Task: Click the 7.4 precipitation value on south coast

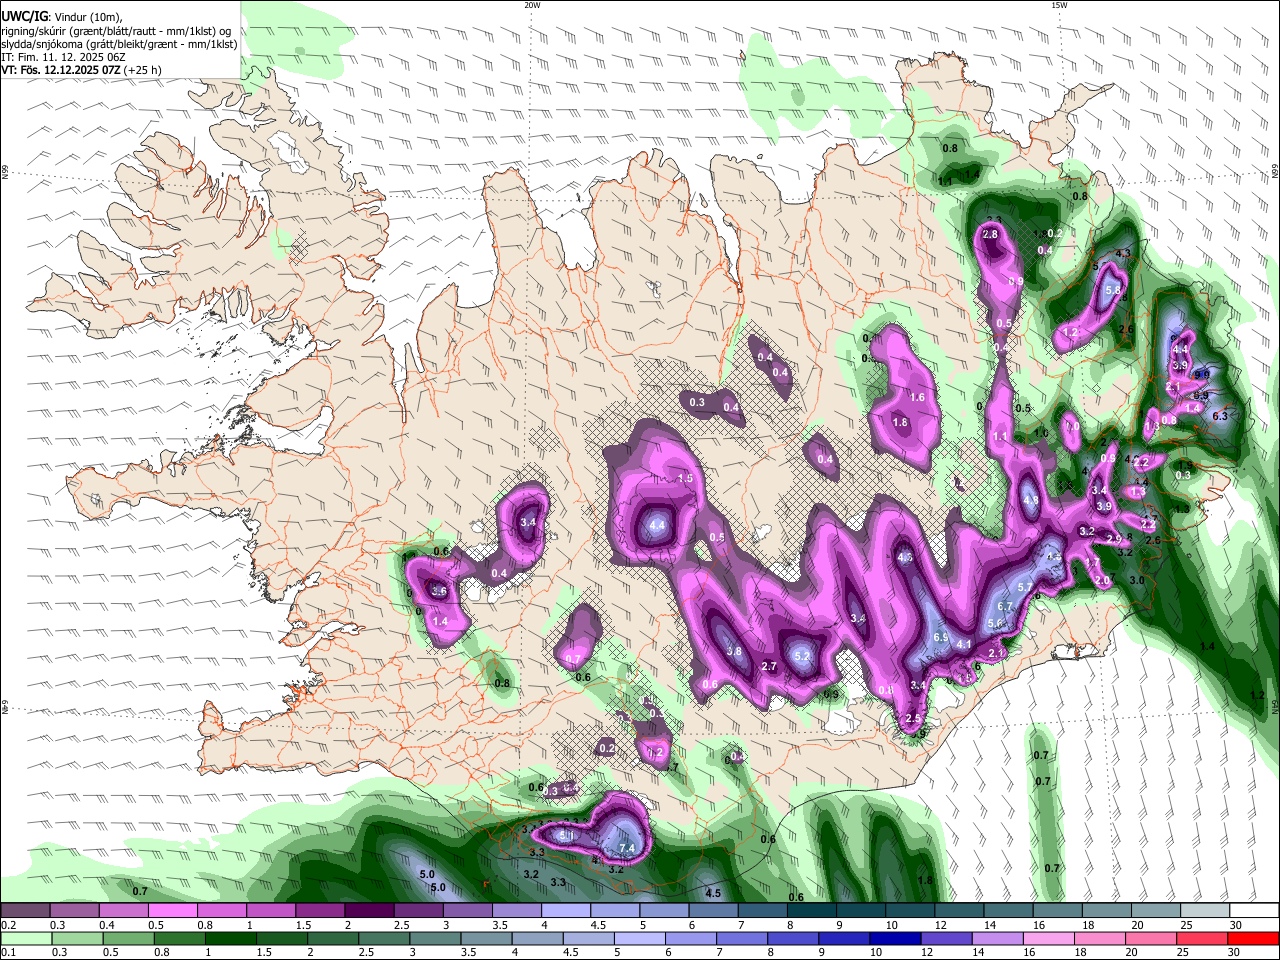Action: pyautogui.click(x=627, y=848)
